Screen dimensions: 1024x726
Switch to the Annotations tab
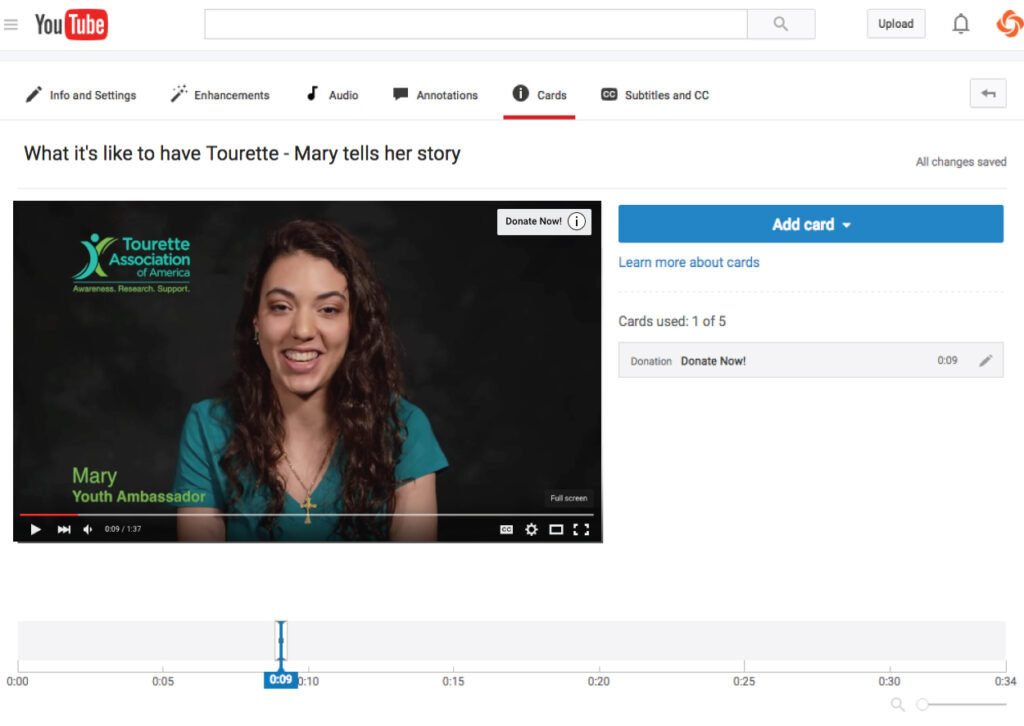[x=435, y=95]
